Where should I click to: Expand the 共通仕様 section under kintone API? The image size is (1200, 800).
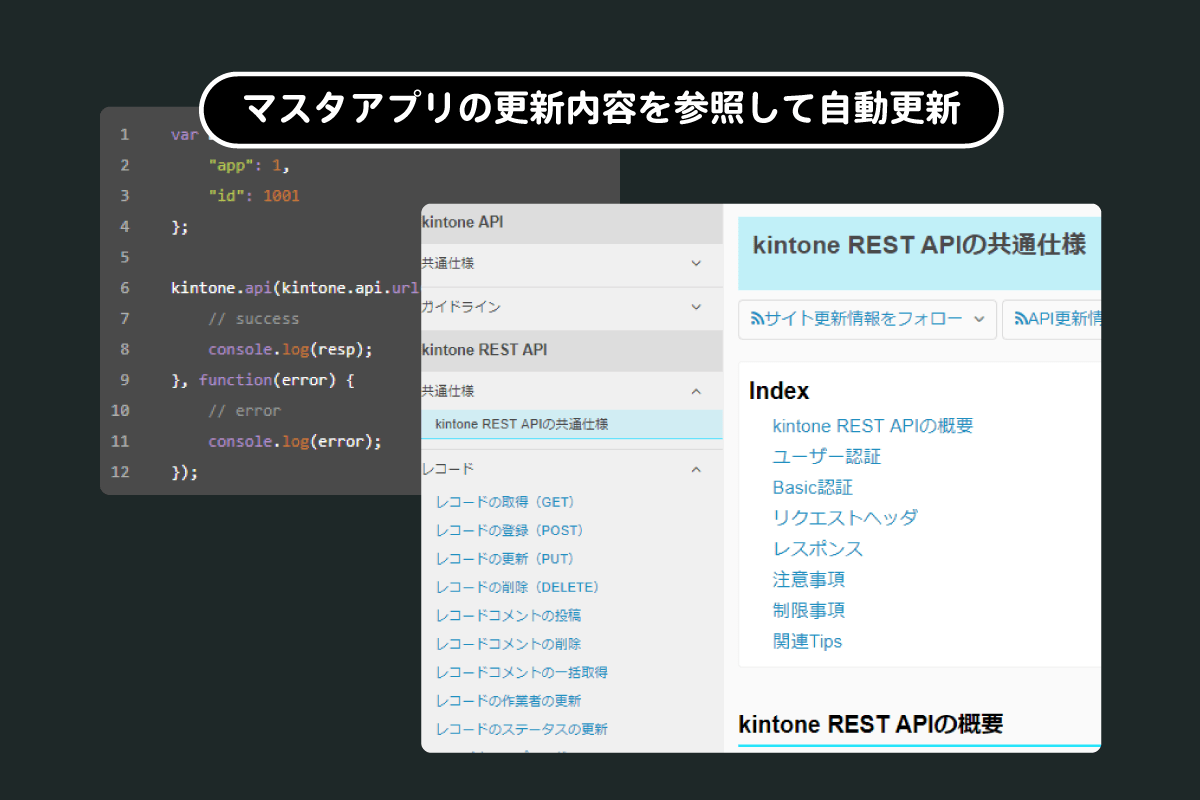click(571, 264)
